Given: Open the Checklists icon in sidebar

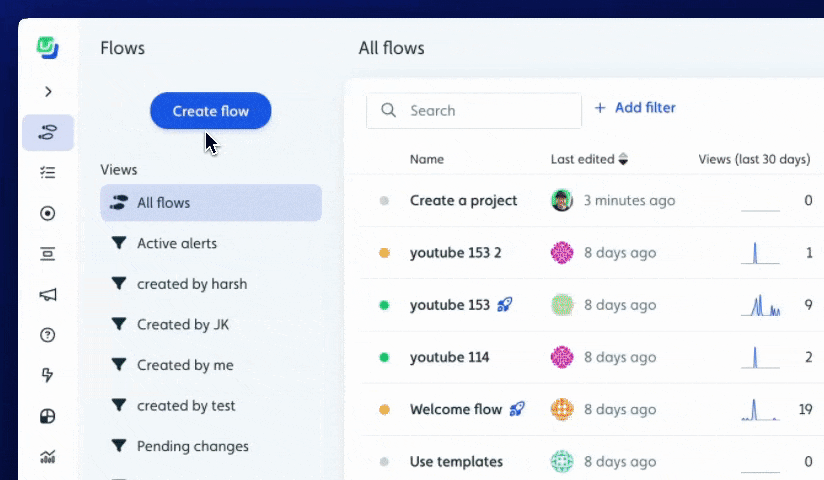Looking at the screenshot, I should pos(48,172).
